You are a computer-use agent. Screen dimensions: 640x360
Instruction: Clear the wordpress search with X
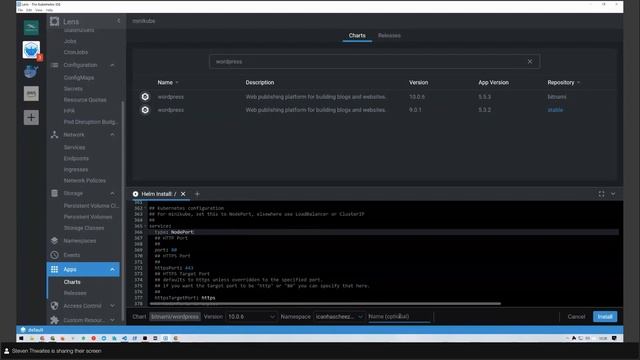click(x=530, y=62)
